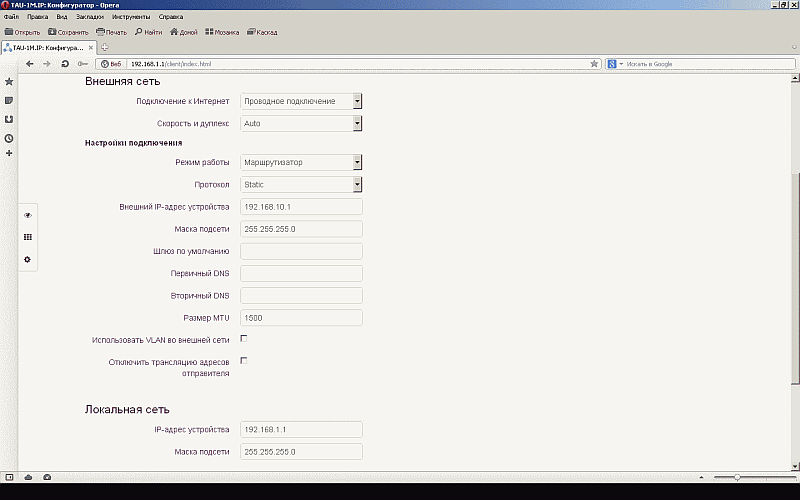Open the closed tabs arrow at tab bar end

click(794, 47)
